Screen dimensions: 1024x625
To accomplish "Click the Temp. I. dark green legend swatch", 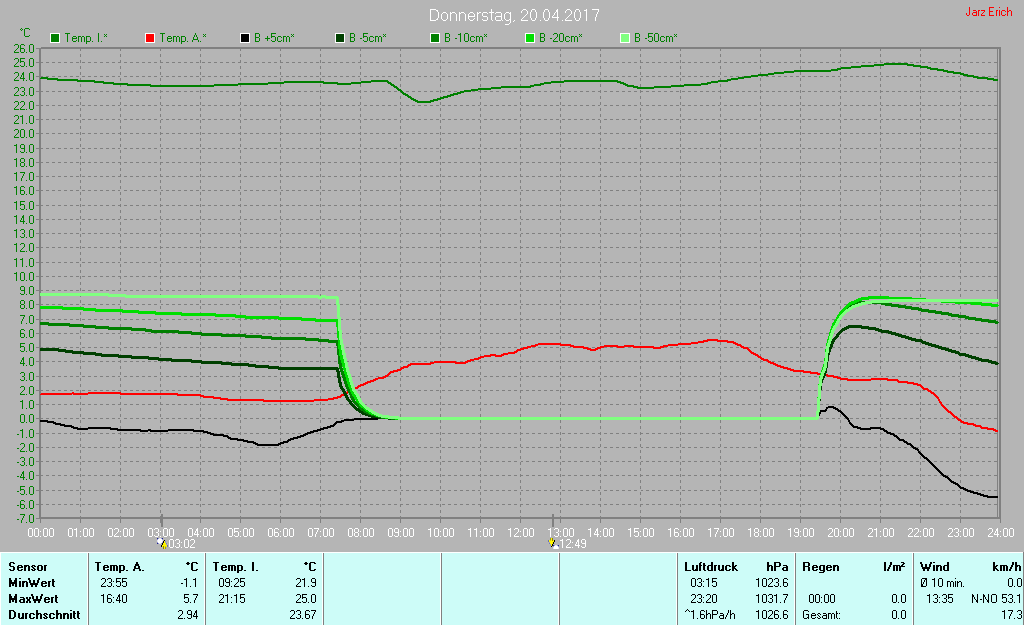I will 55,39.
